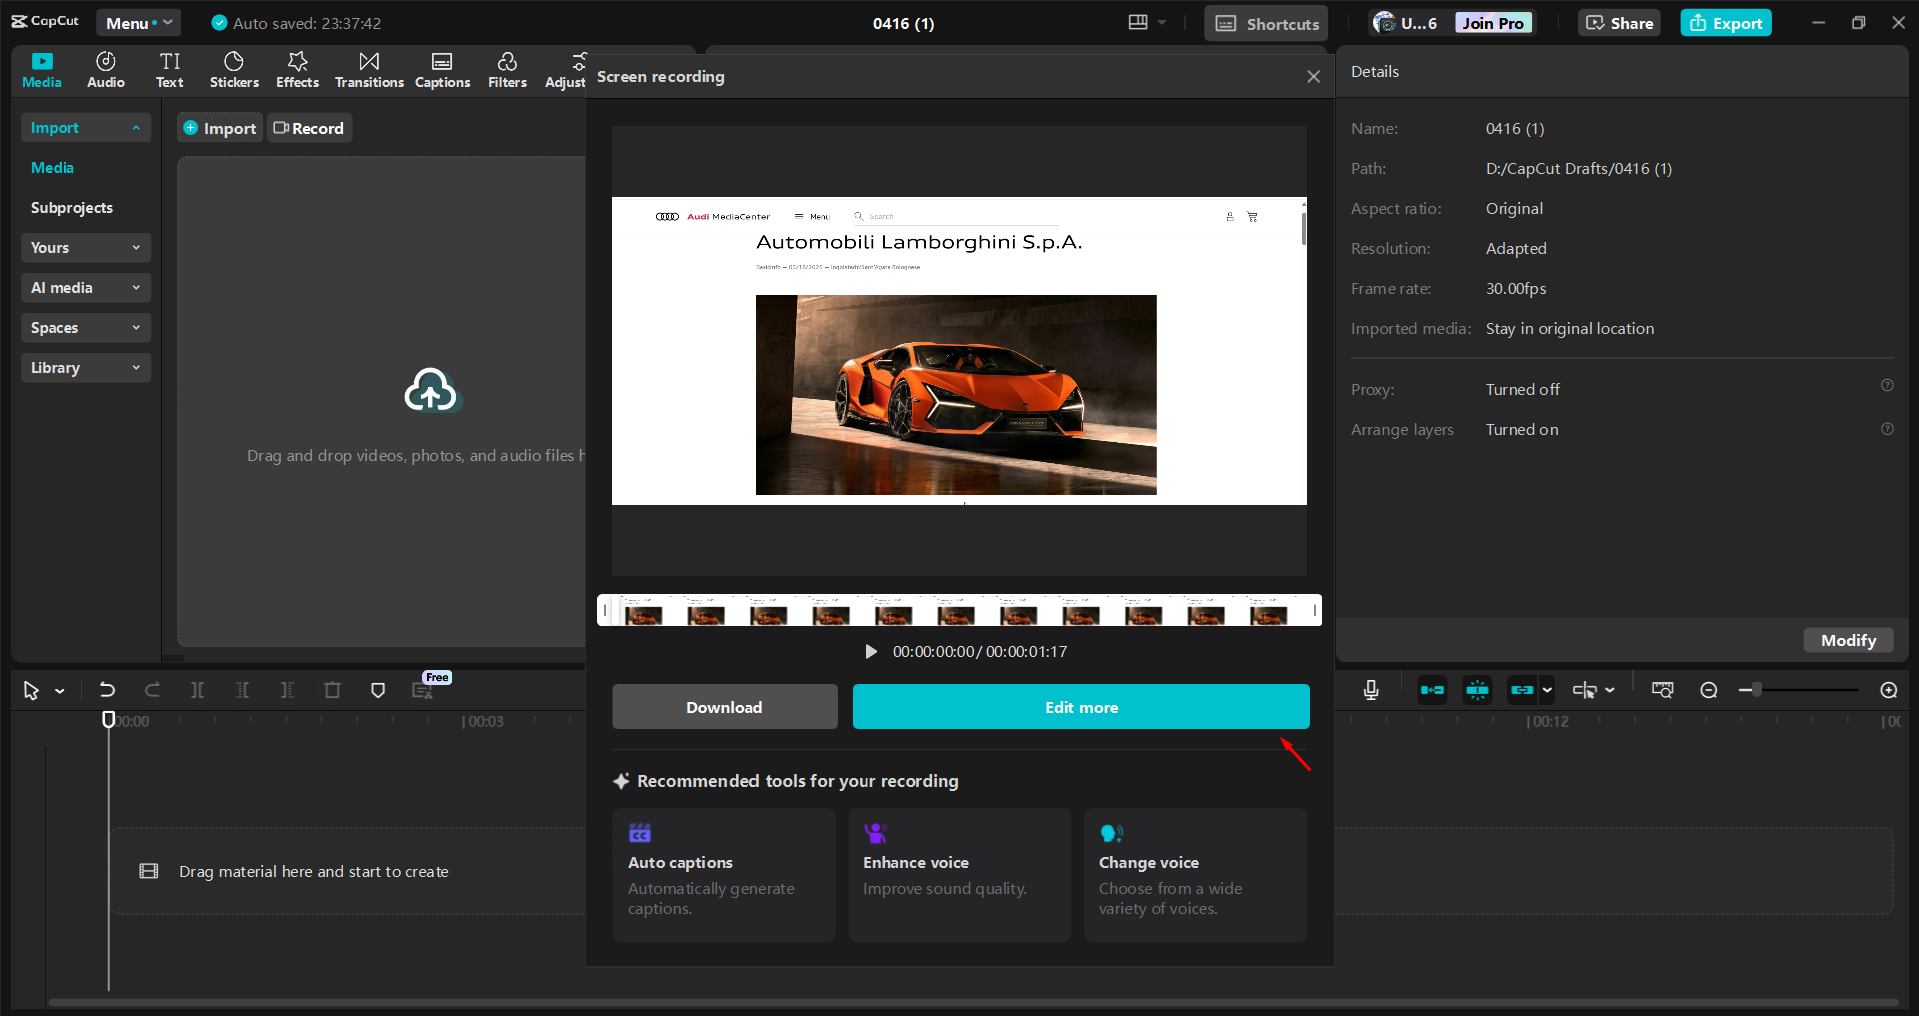1919x1016 pixels.
Task: Click the microphone voiceover record icon
Action: 1371,690
